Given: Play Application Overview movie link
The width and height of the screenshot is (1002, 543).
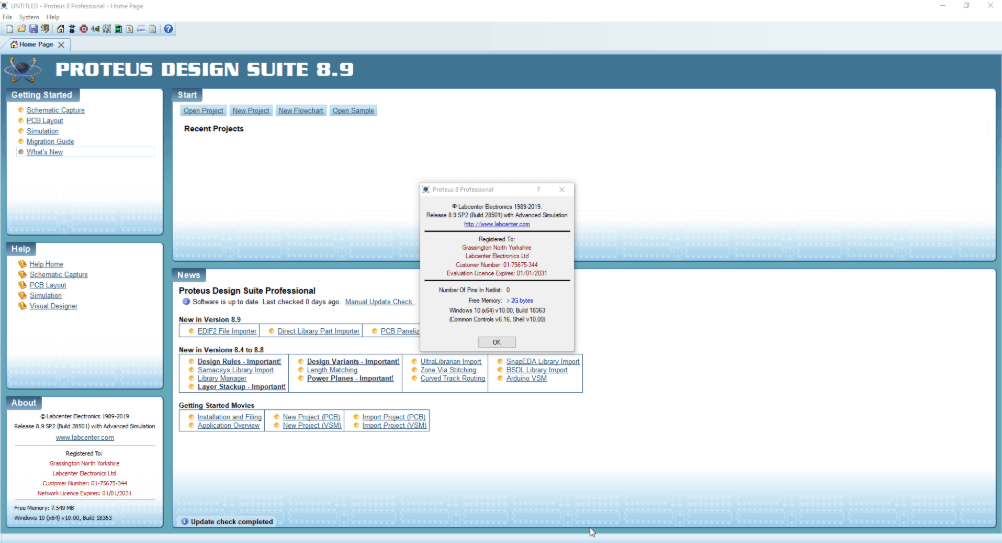Looking at the screenshot, I should pos(228,425).
